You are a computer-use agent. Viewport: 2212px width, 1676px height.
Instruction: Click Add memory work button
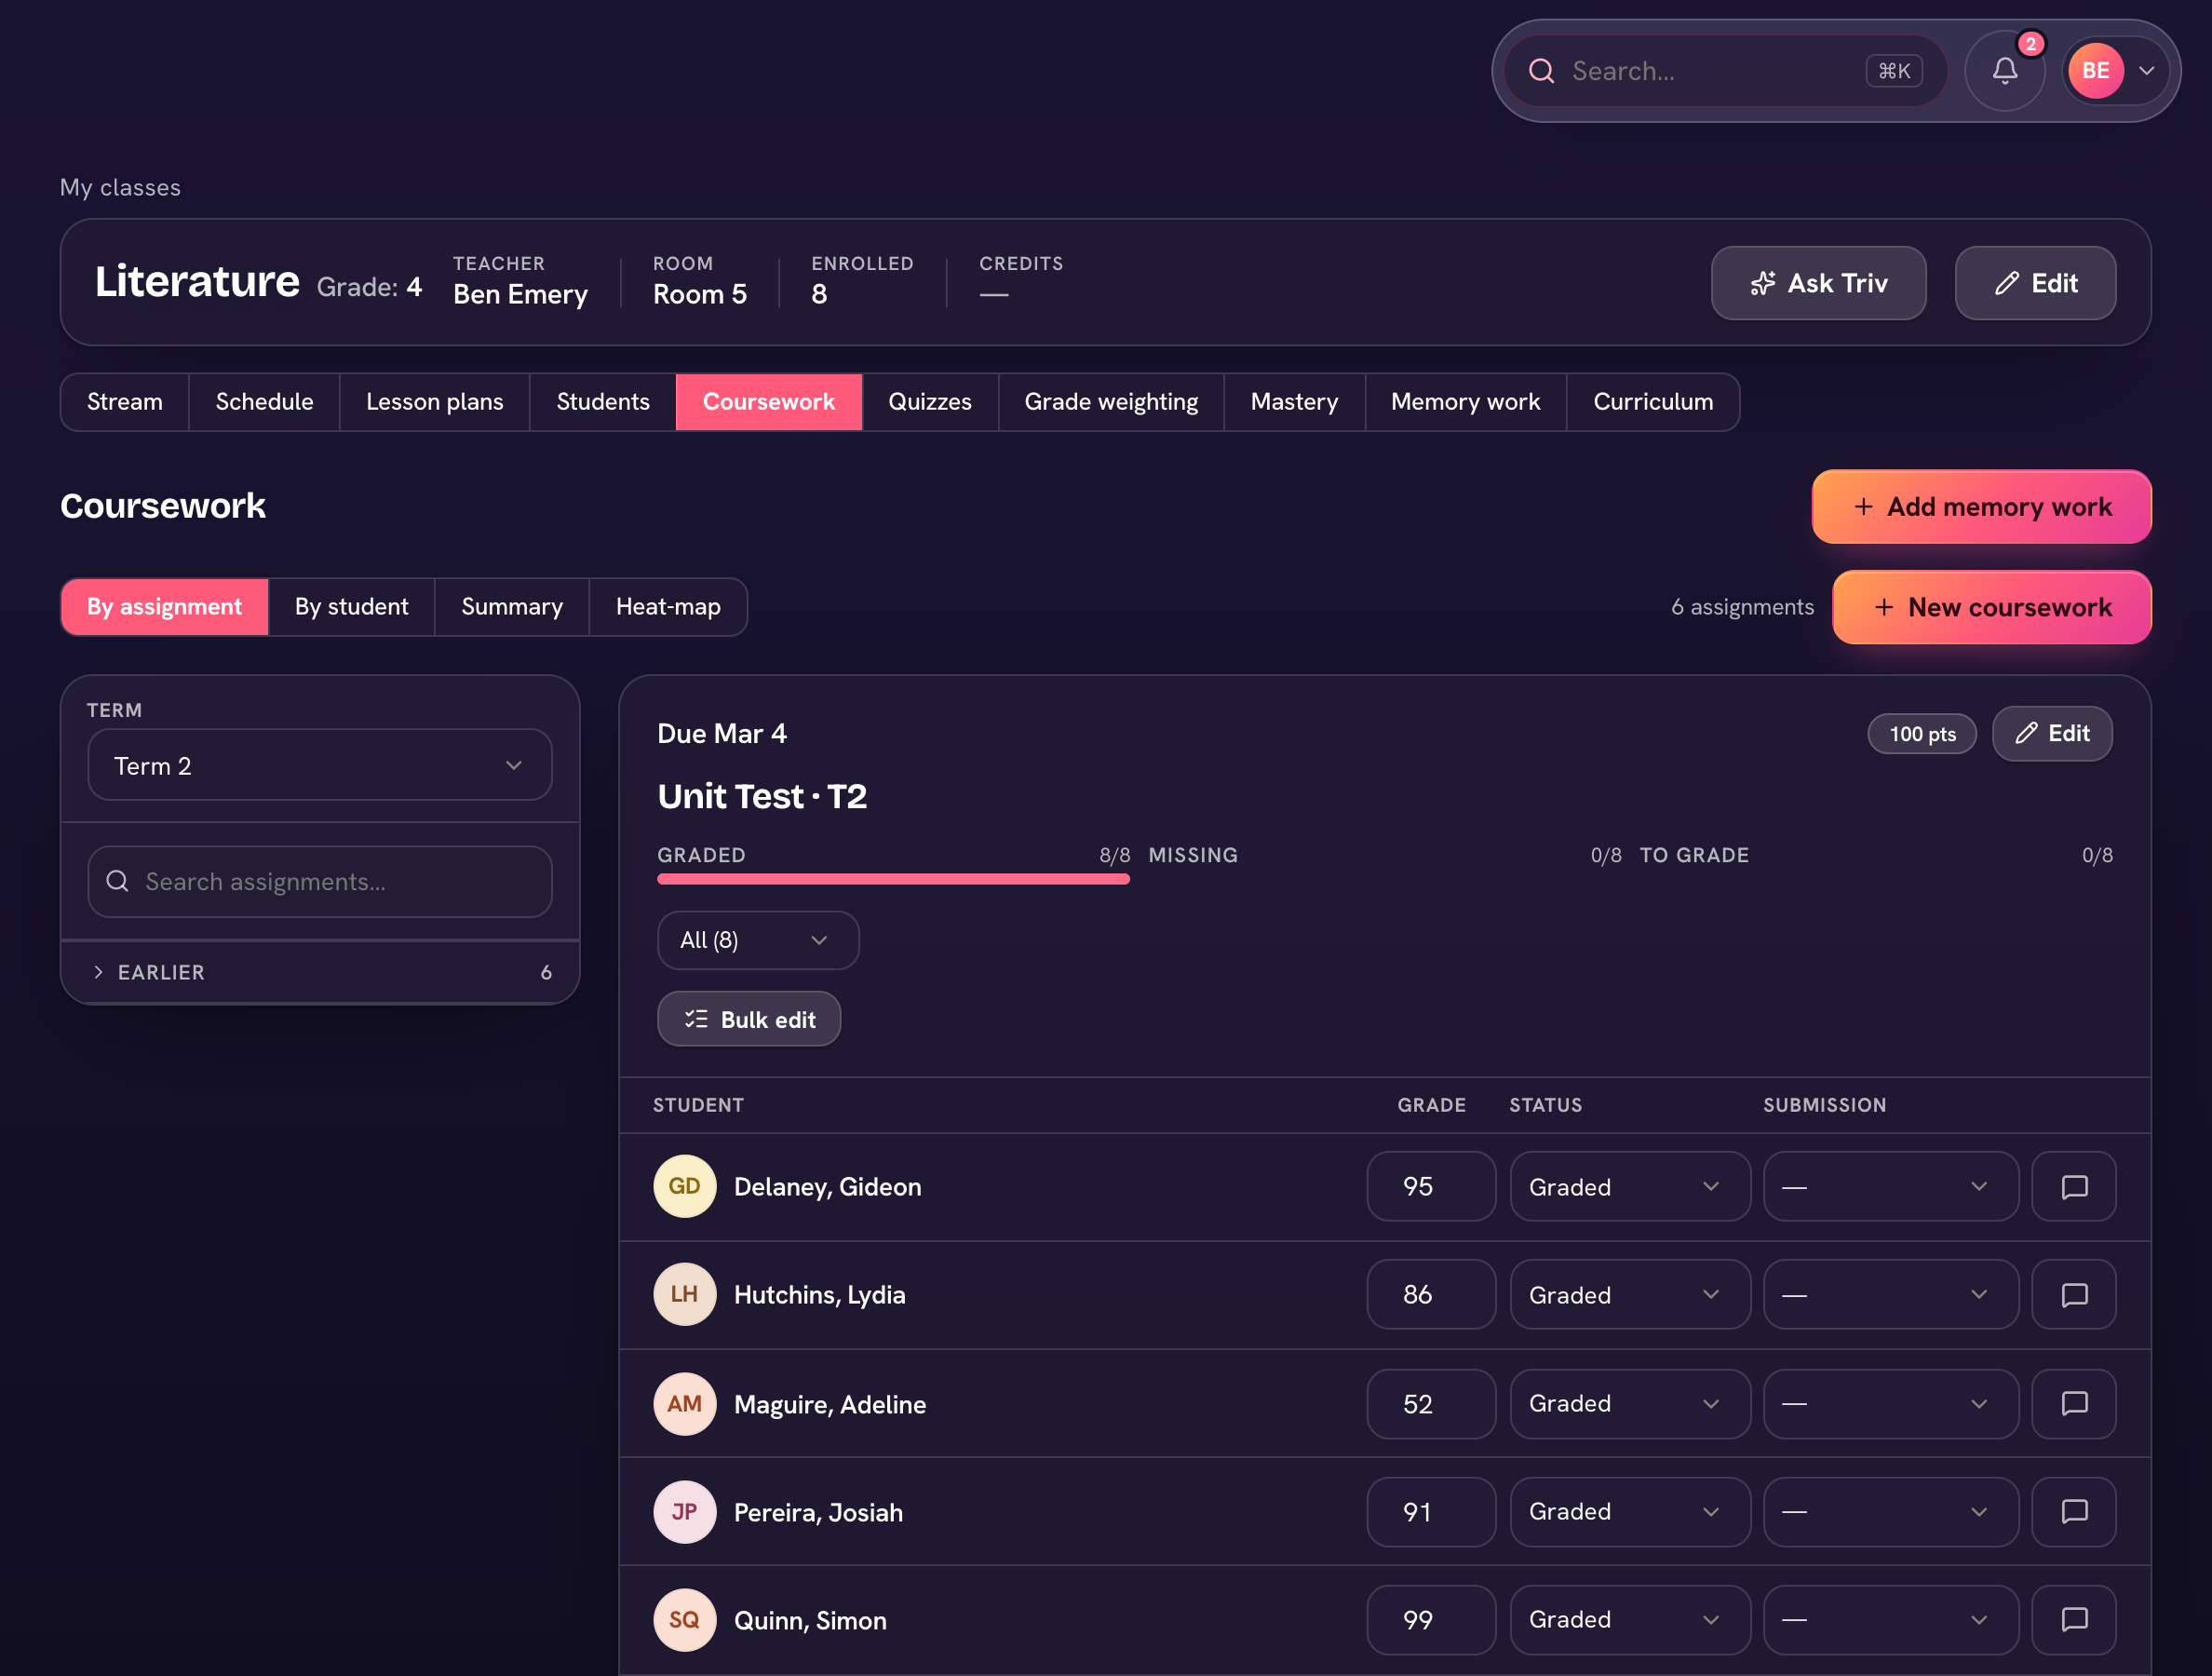[x=1981, y=507]
